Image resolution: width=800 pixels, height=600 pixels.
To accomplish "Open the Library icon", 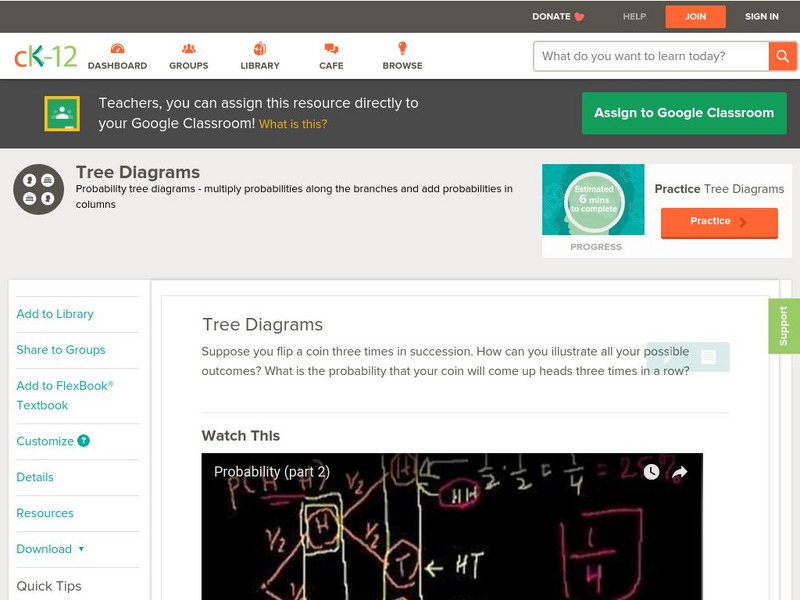I will click(x=259, y=47).
